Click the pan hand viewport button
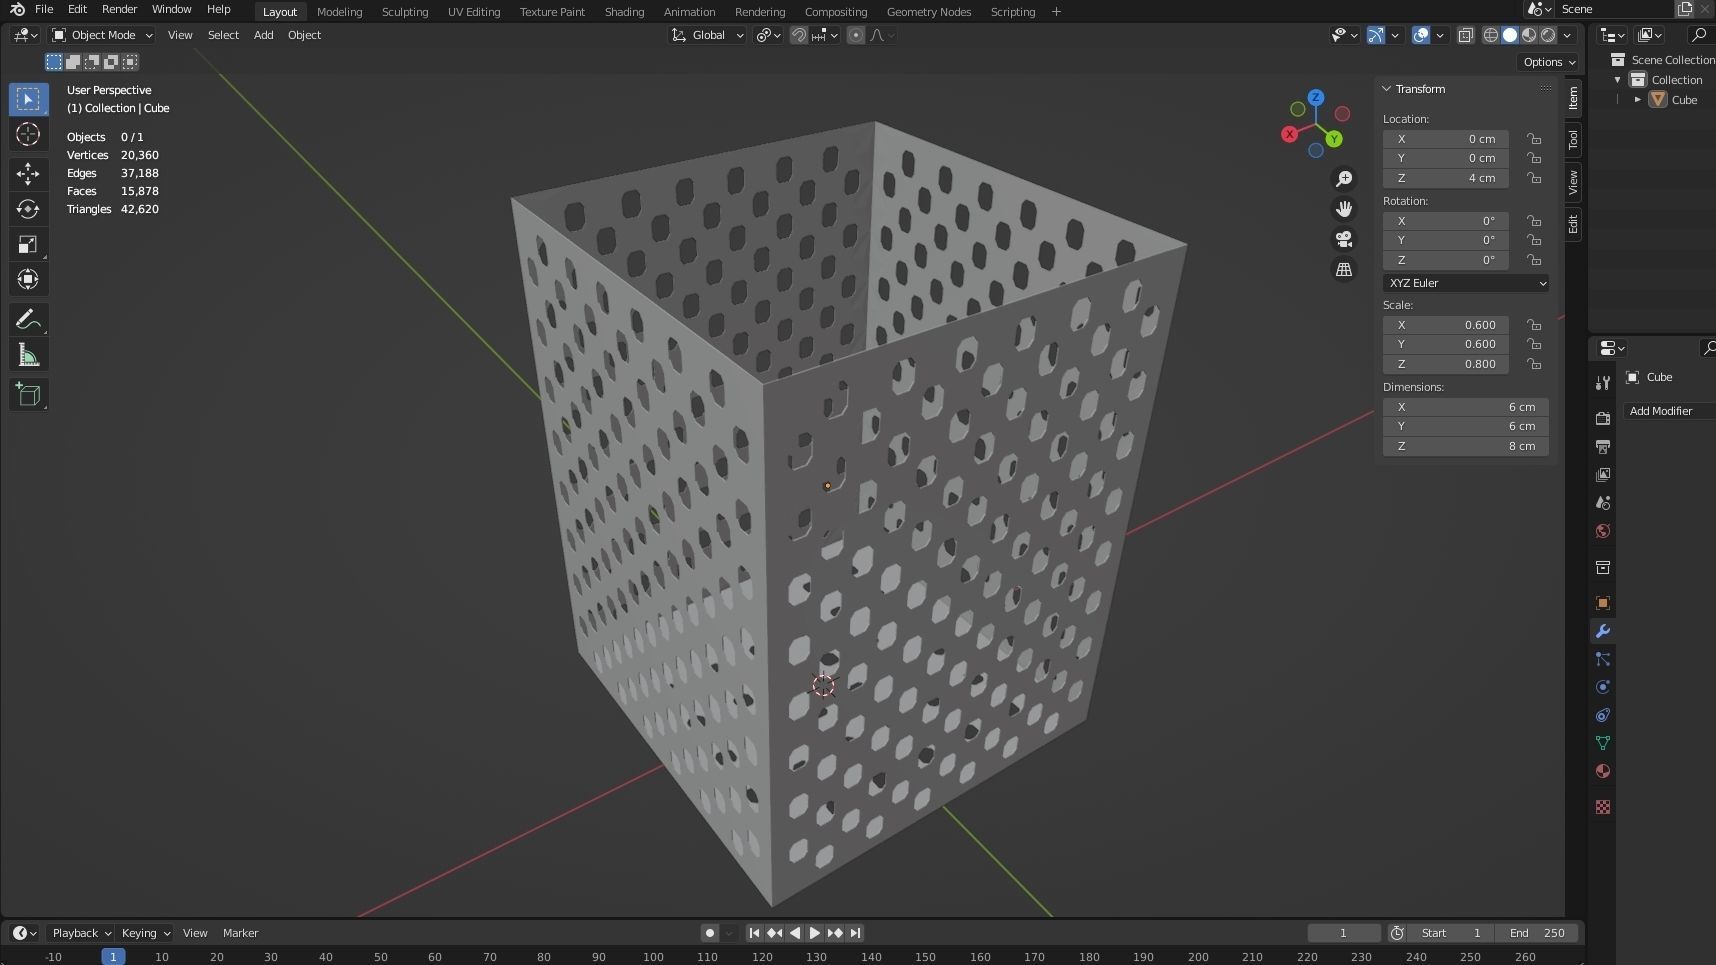This screenshot has height=965, width=1716. 1344,208
